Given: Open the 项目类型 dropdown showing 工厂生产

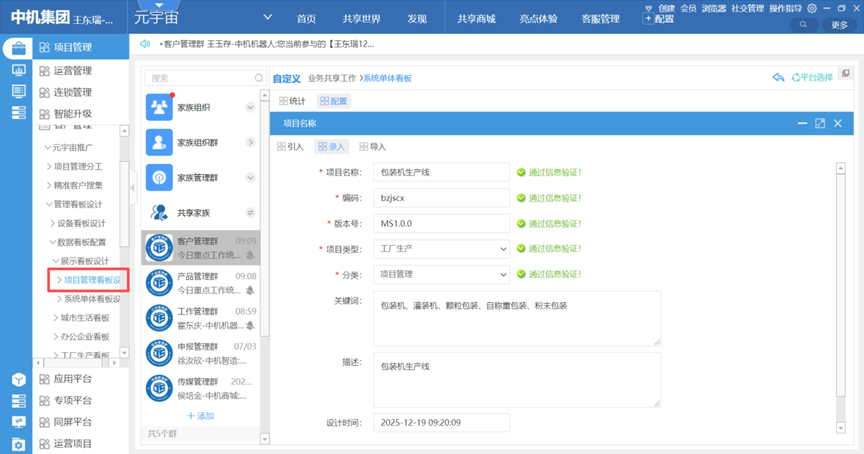Looking at the screenshot, I should click(440, 248).
